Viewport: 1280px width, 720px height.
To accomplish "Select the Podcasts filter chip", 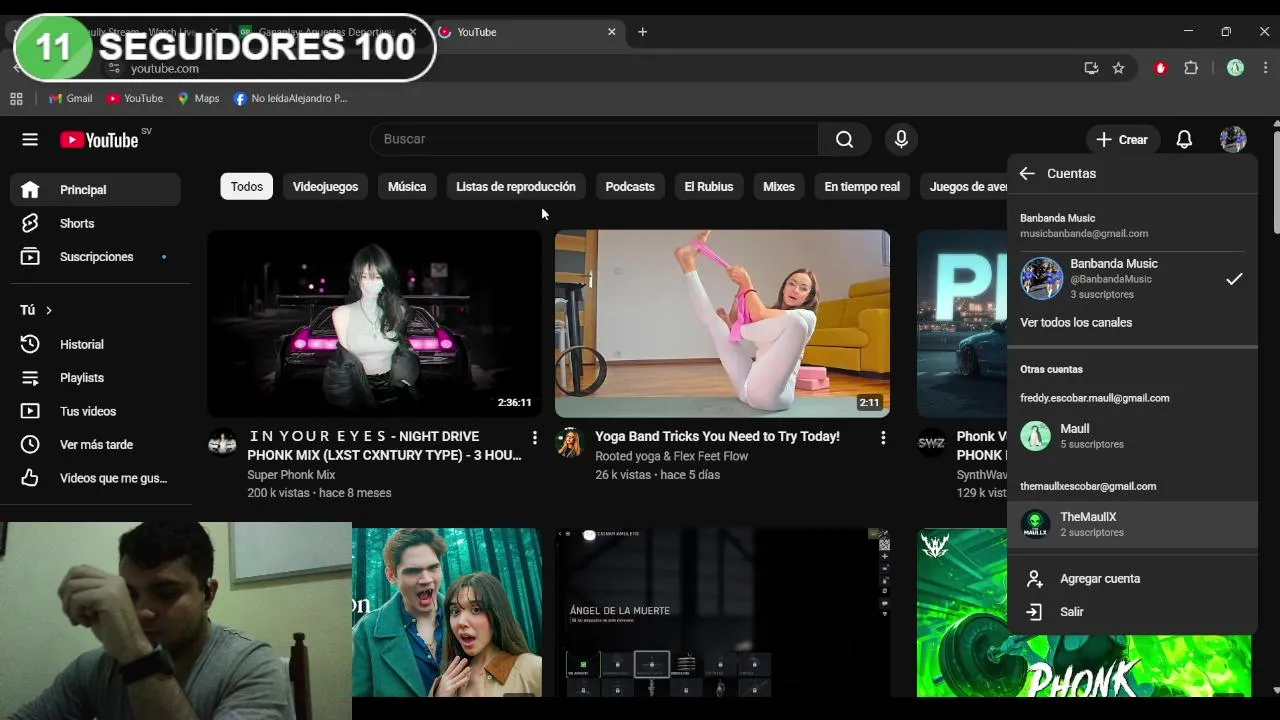I will (630, 187).
